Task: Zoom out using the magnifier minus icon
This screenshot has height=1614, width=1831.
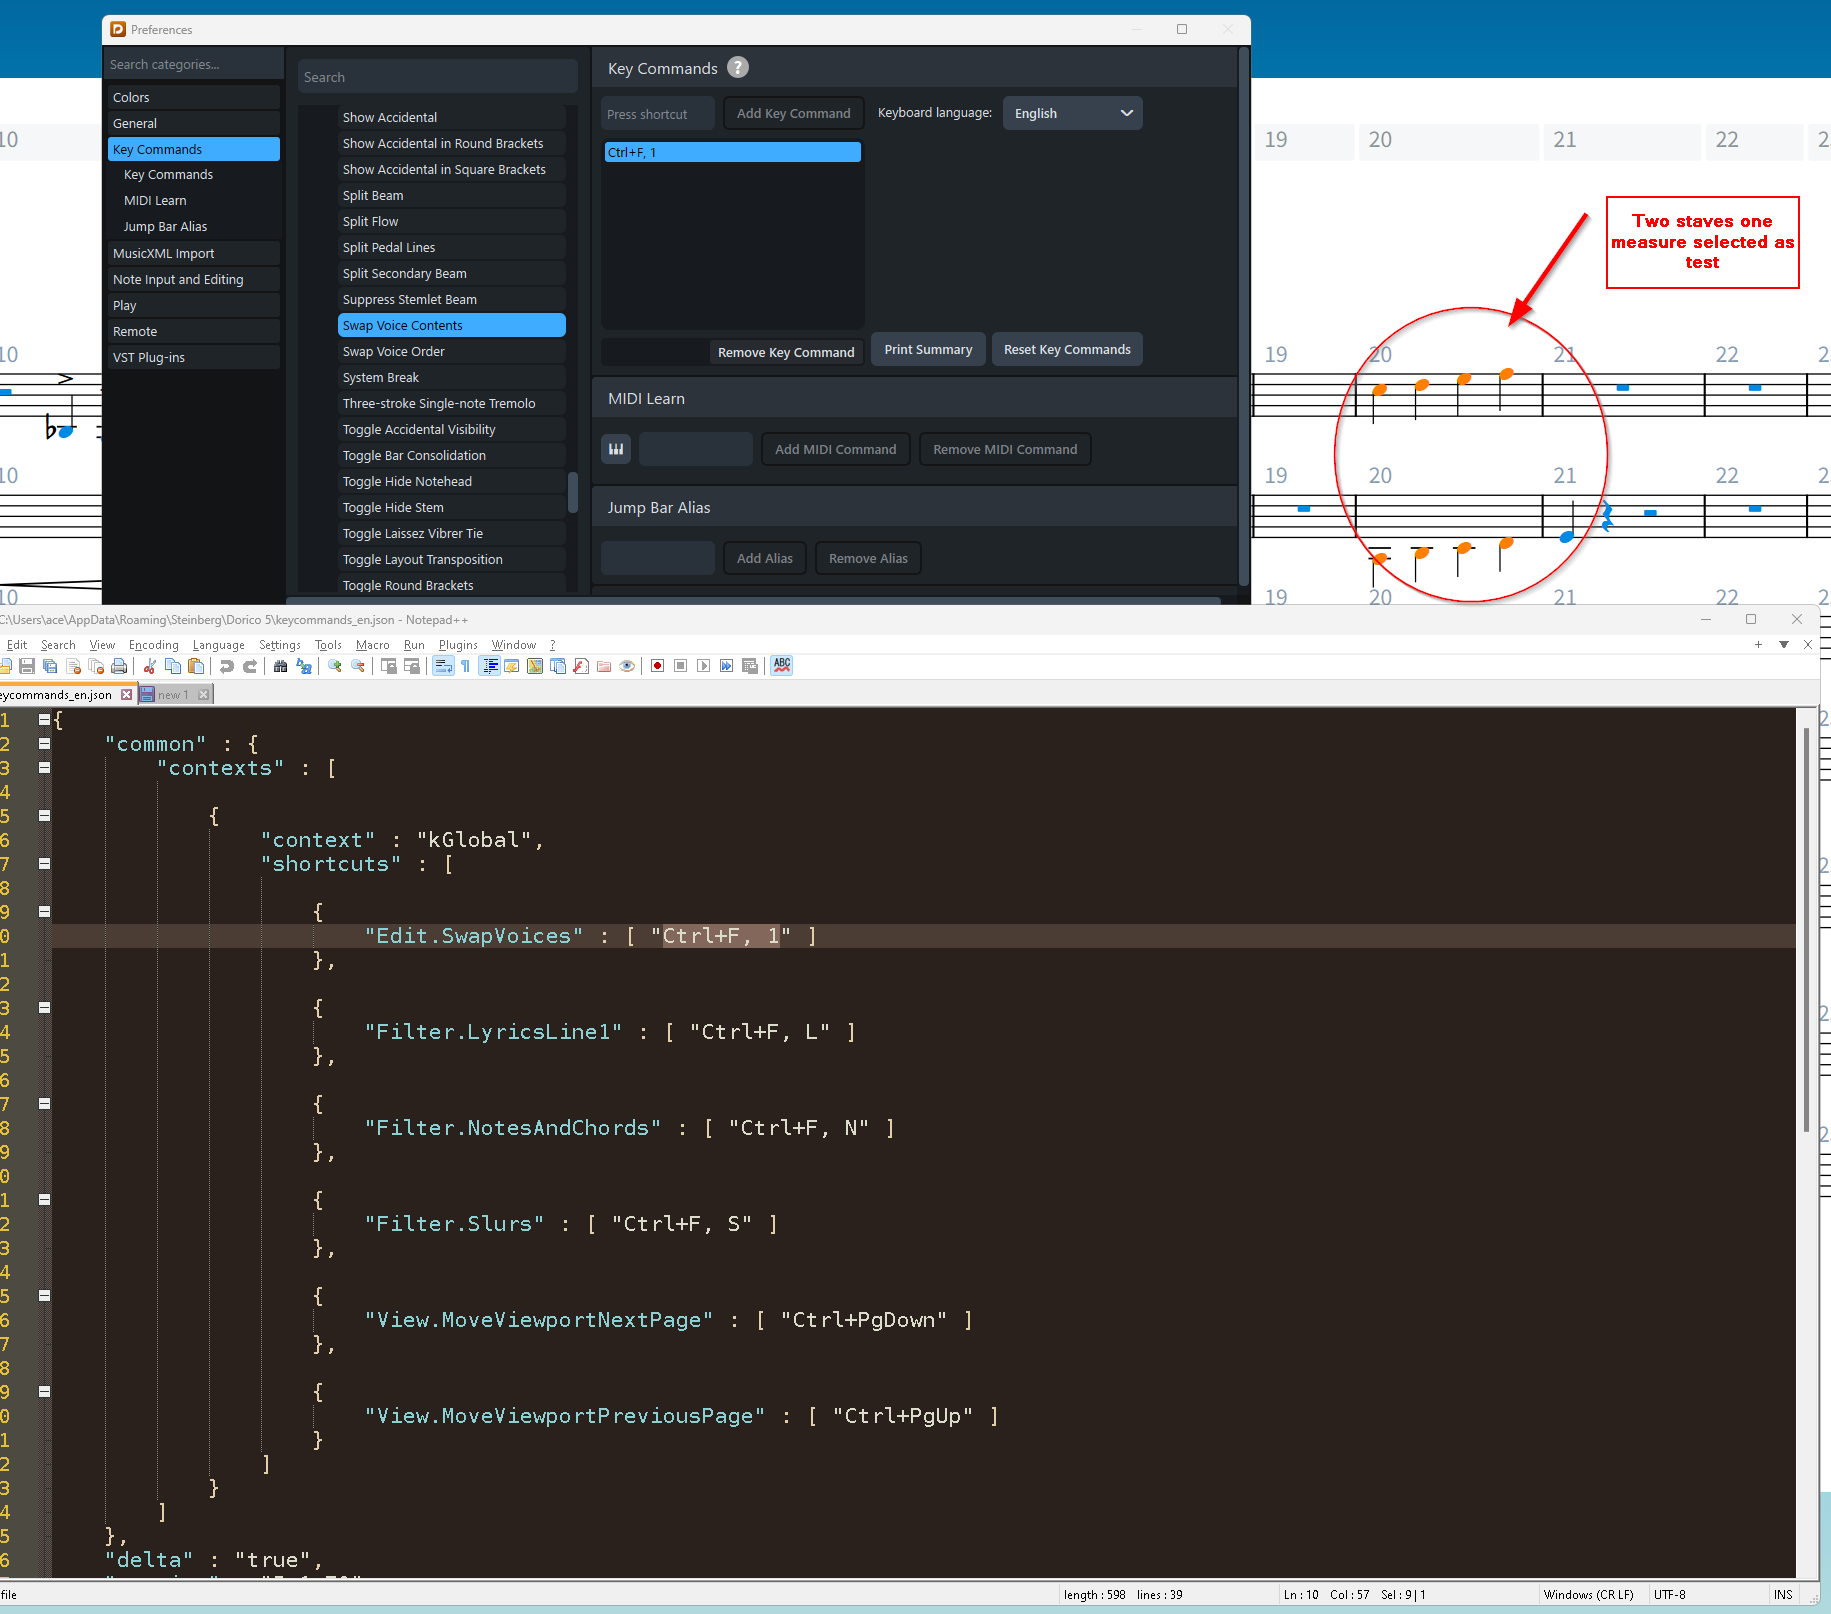Action: point(358,666)
